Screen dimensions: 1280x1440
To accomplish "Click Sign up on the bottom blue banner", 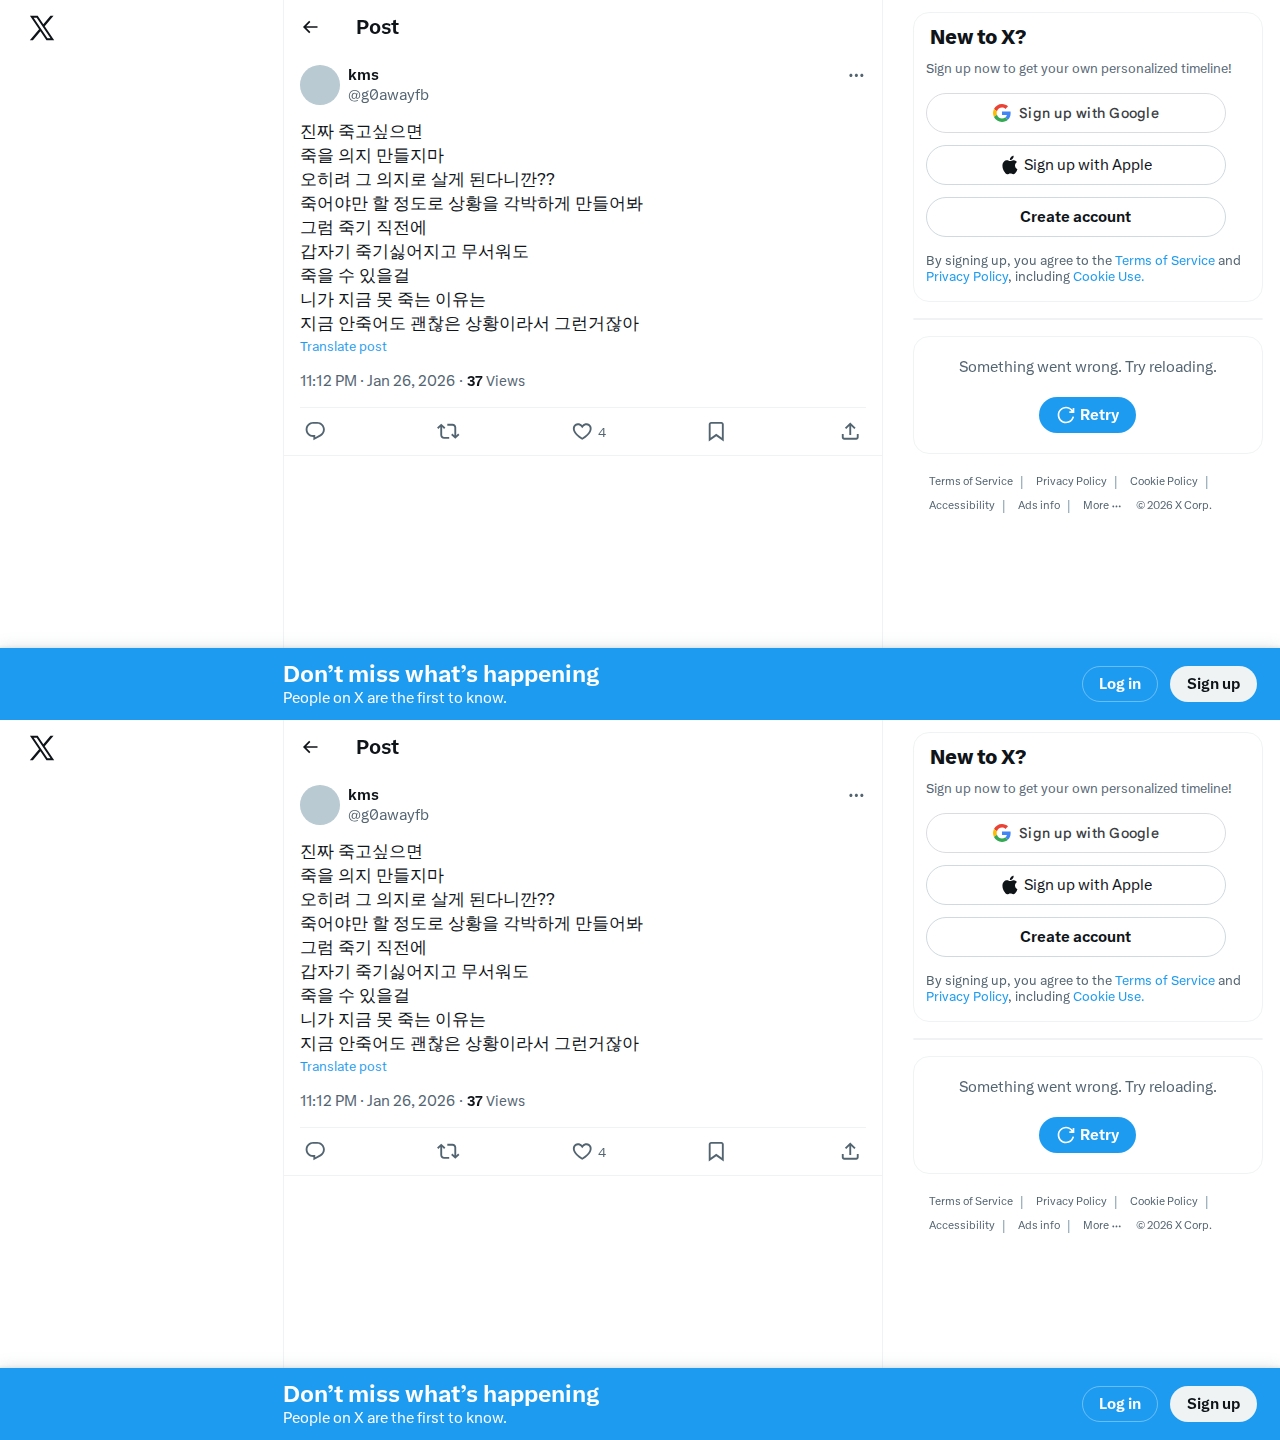I will pyautogui.click(x=1213, y=1404).
